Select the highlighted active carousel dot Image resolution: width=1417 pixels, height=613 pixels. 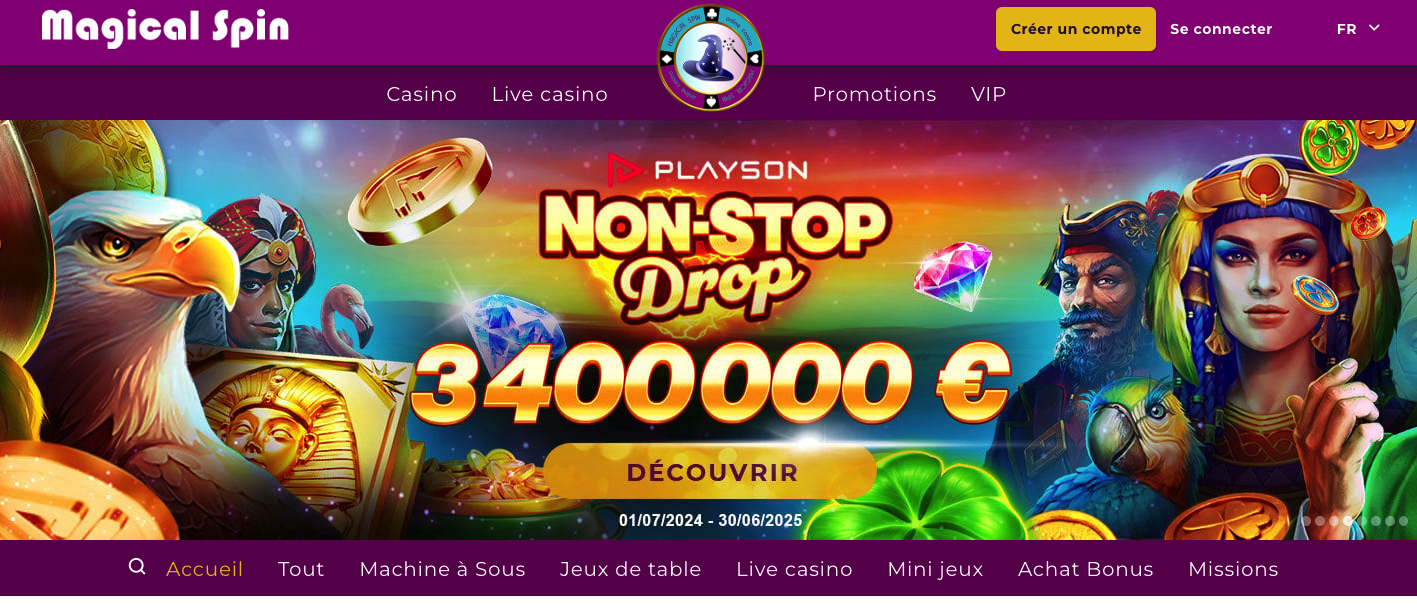pos(1348,521)
